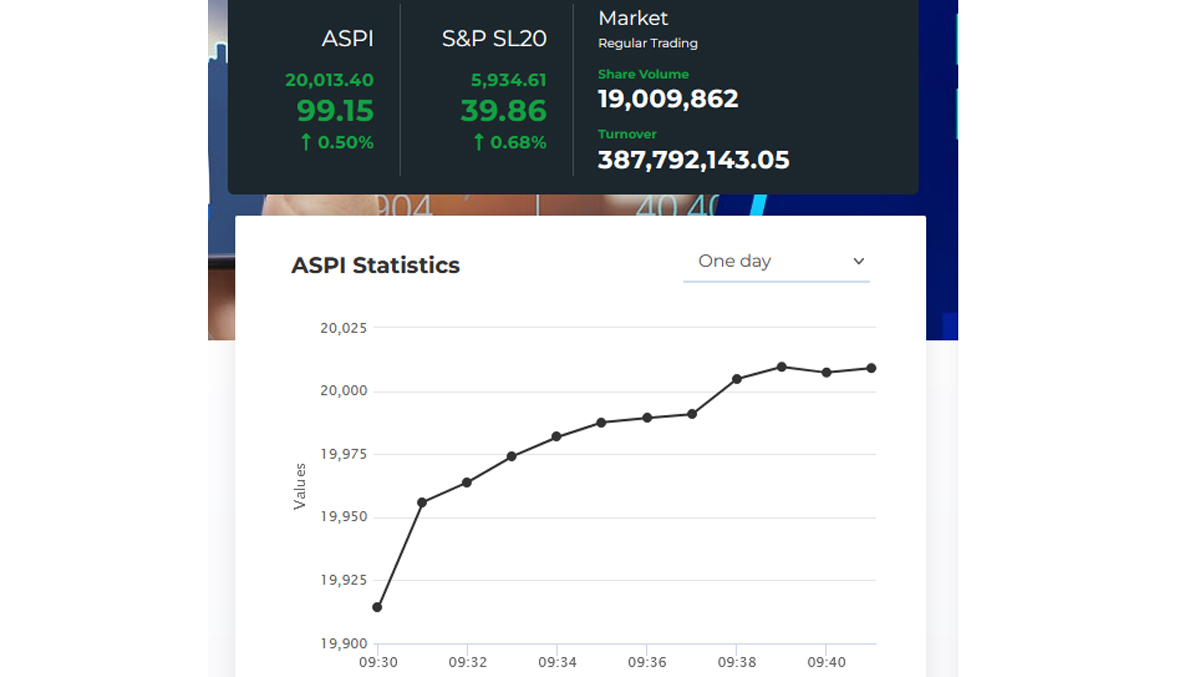Image resolution: width=1200 pixels, height=677 pixels.
Task: Click the 09:38 time axis label
Action: (737, 662)
